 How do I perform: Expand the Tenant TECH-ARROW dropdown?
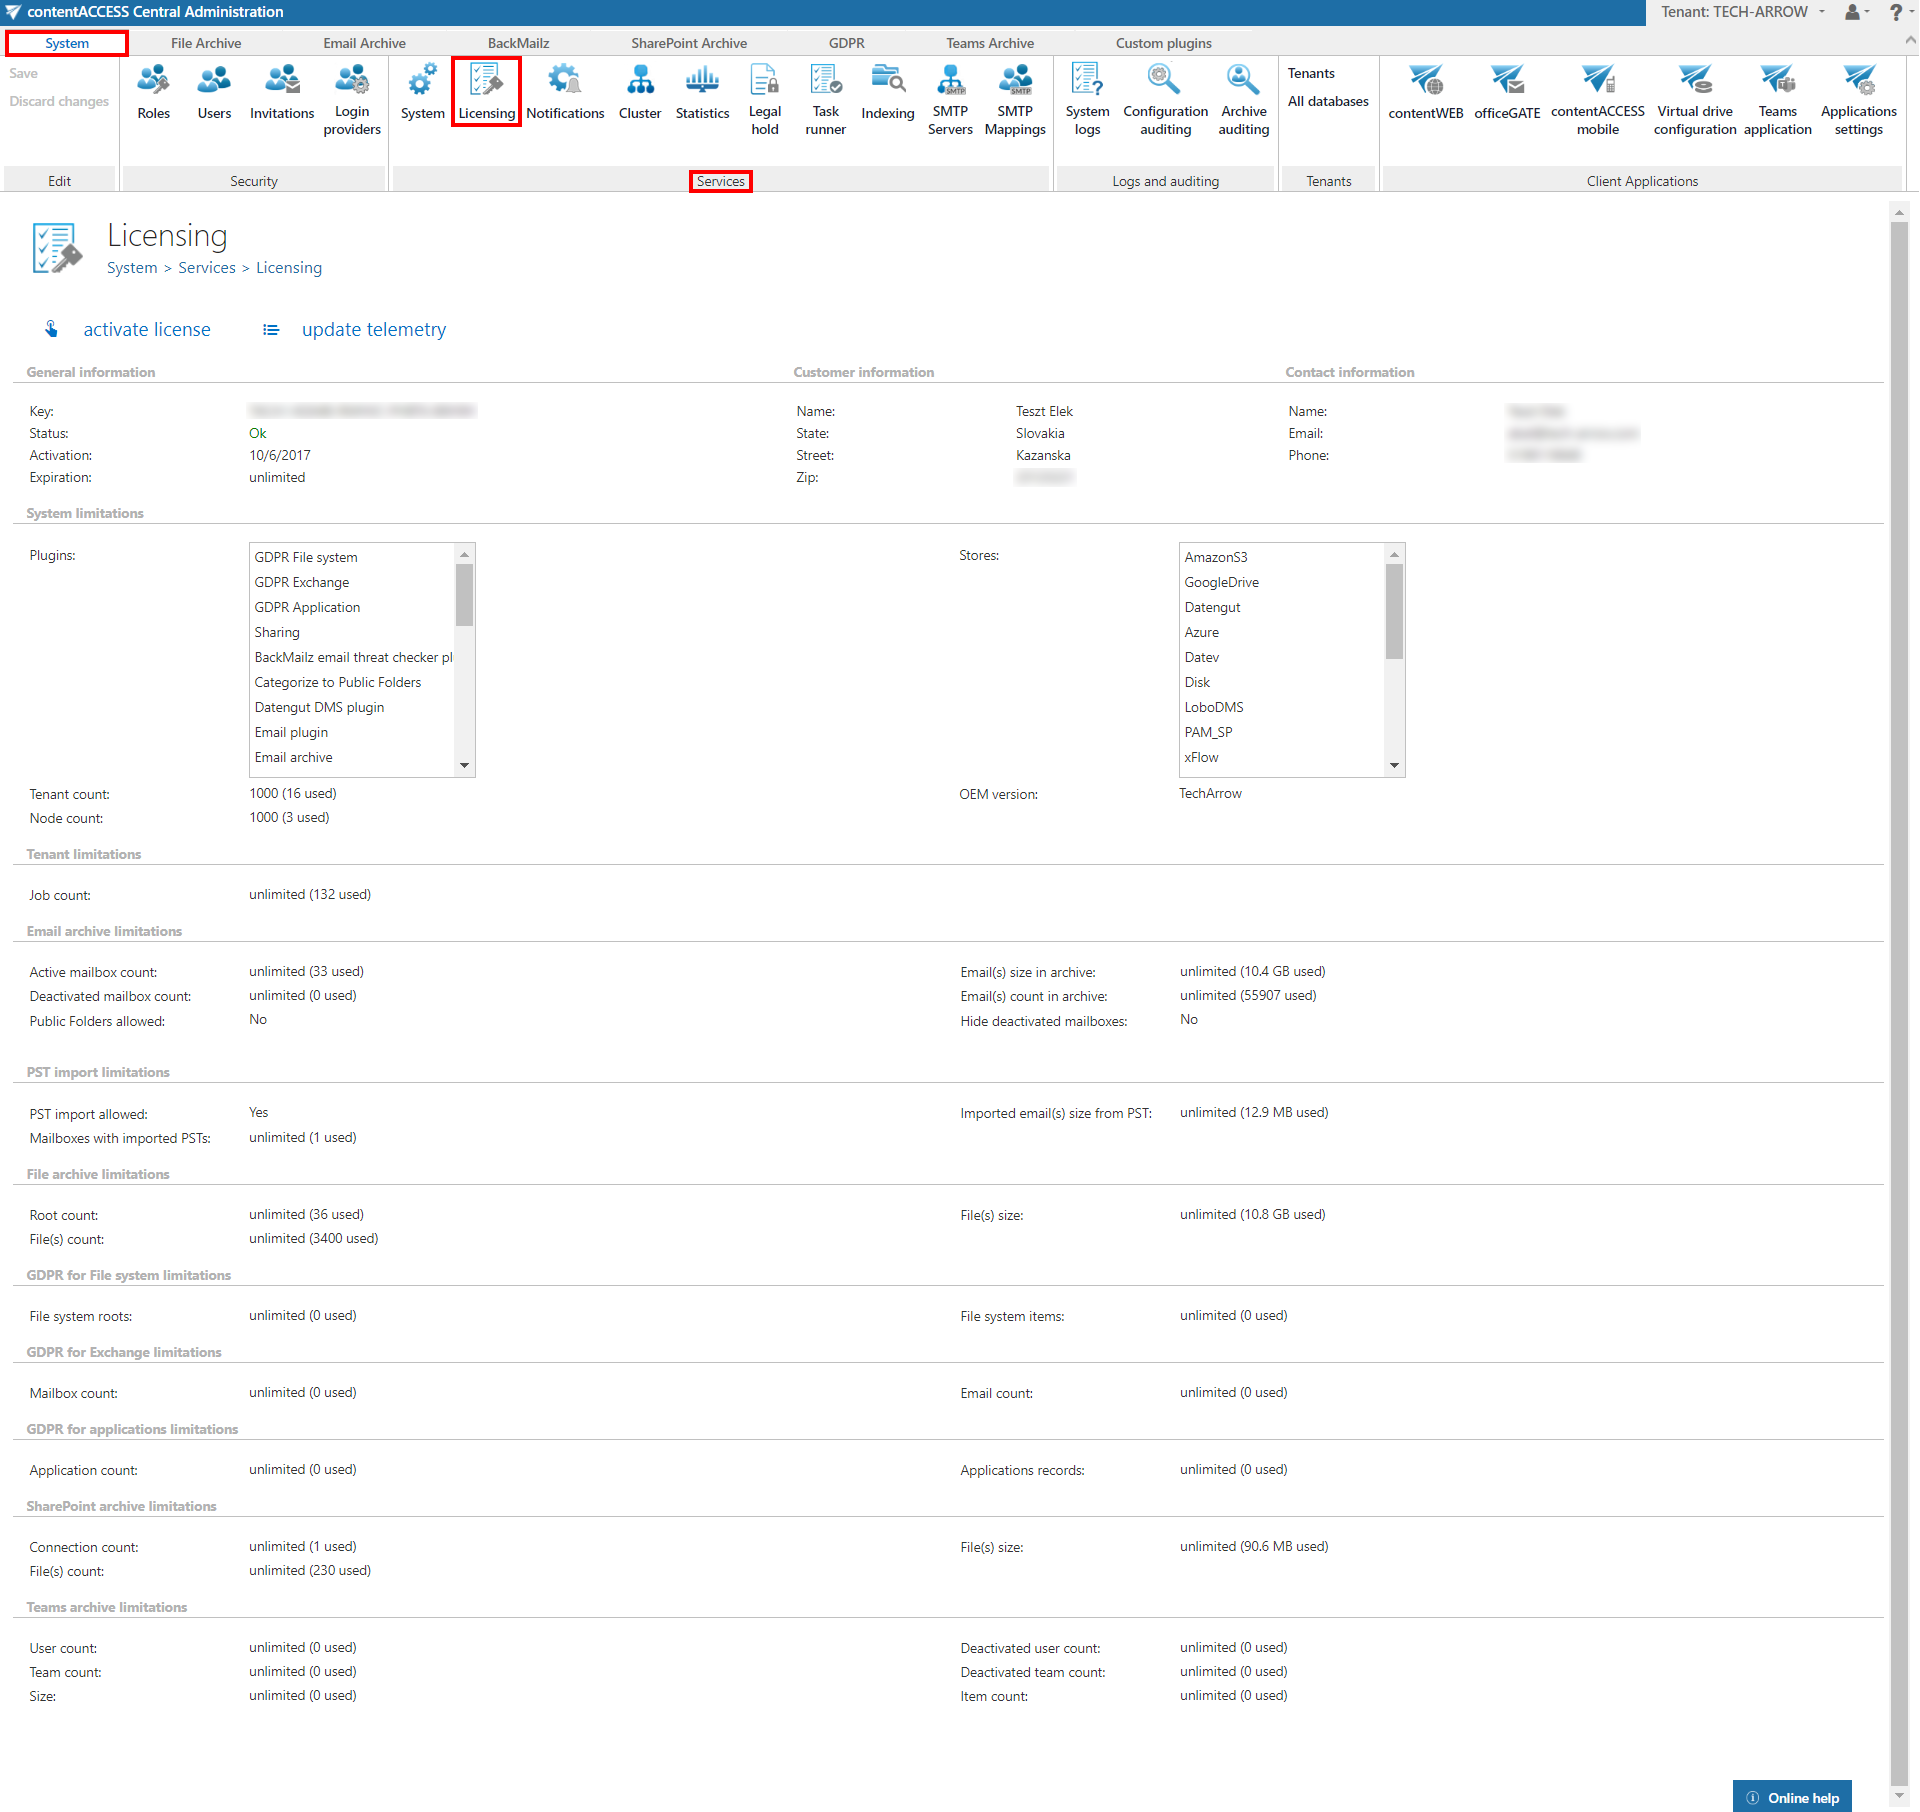pyautogui.click(x=1742, y=12)
